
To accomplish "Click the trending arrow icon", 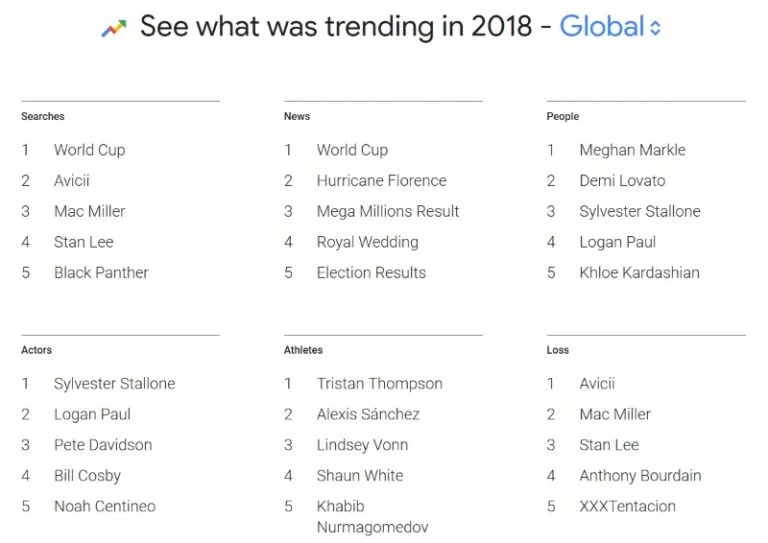I will pyautogui.click(x=114, y=28).
